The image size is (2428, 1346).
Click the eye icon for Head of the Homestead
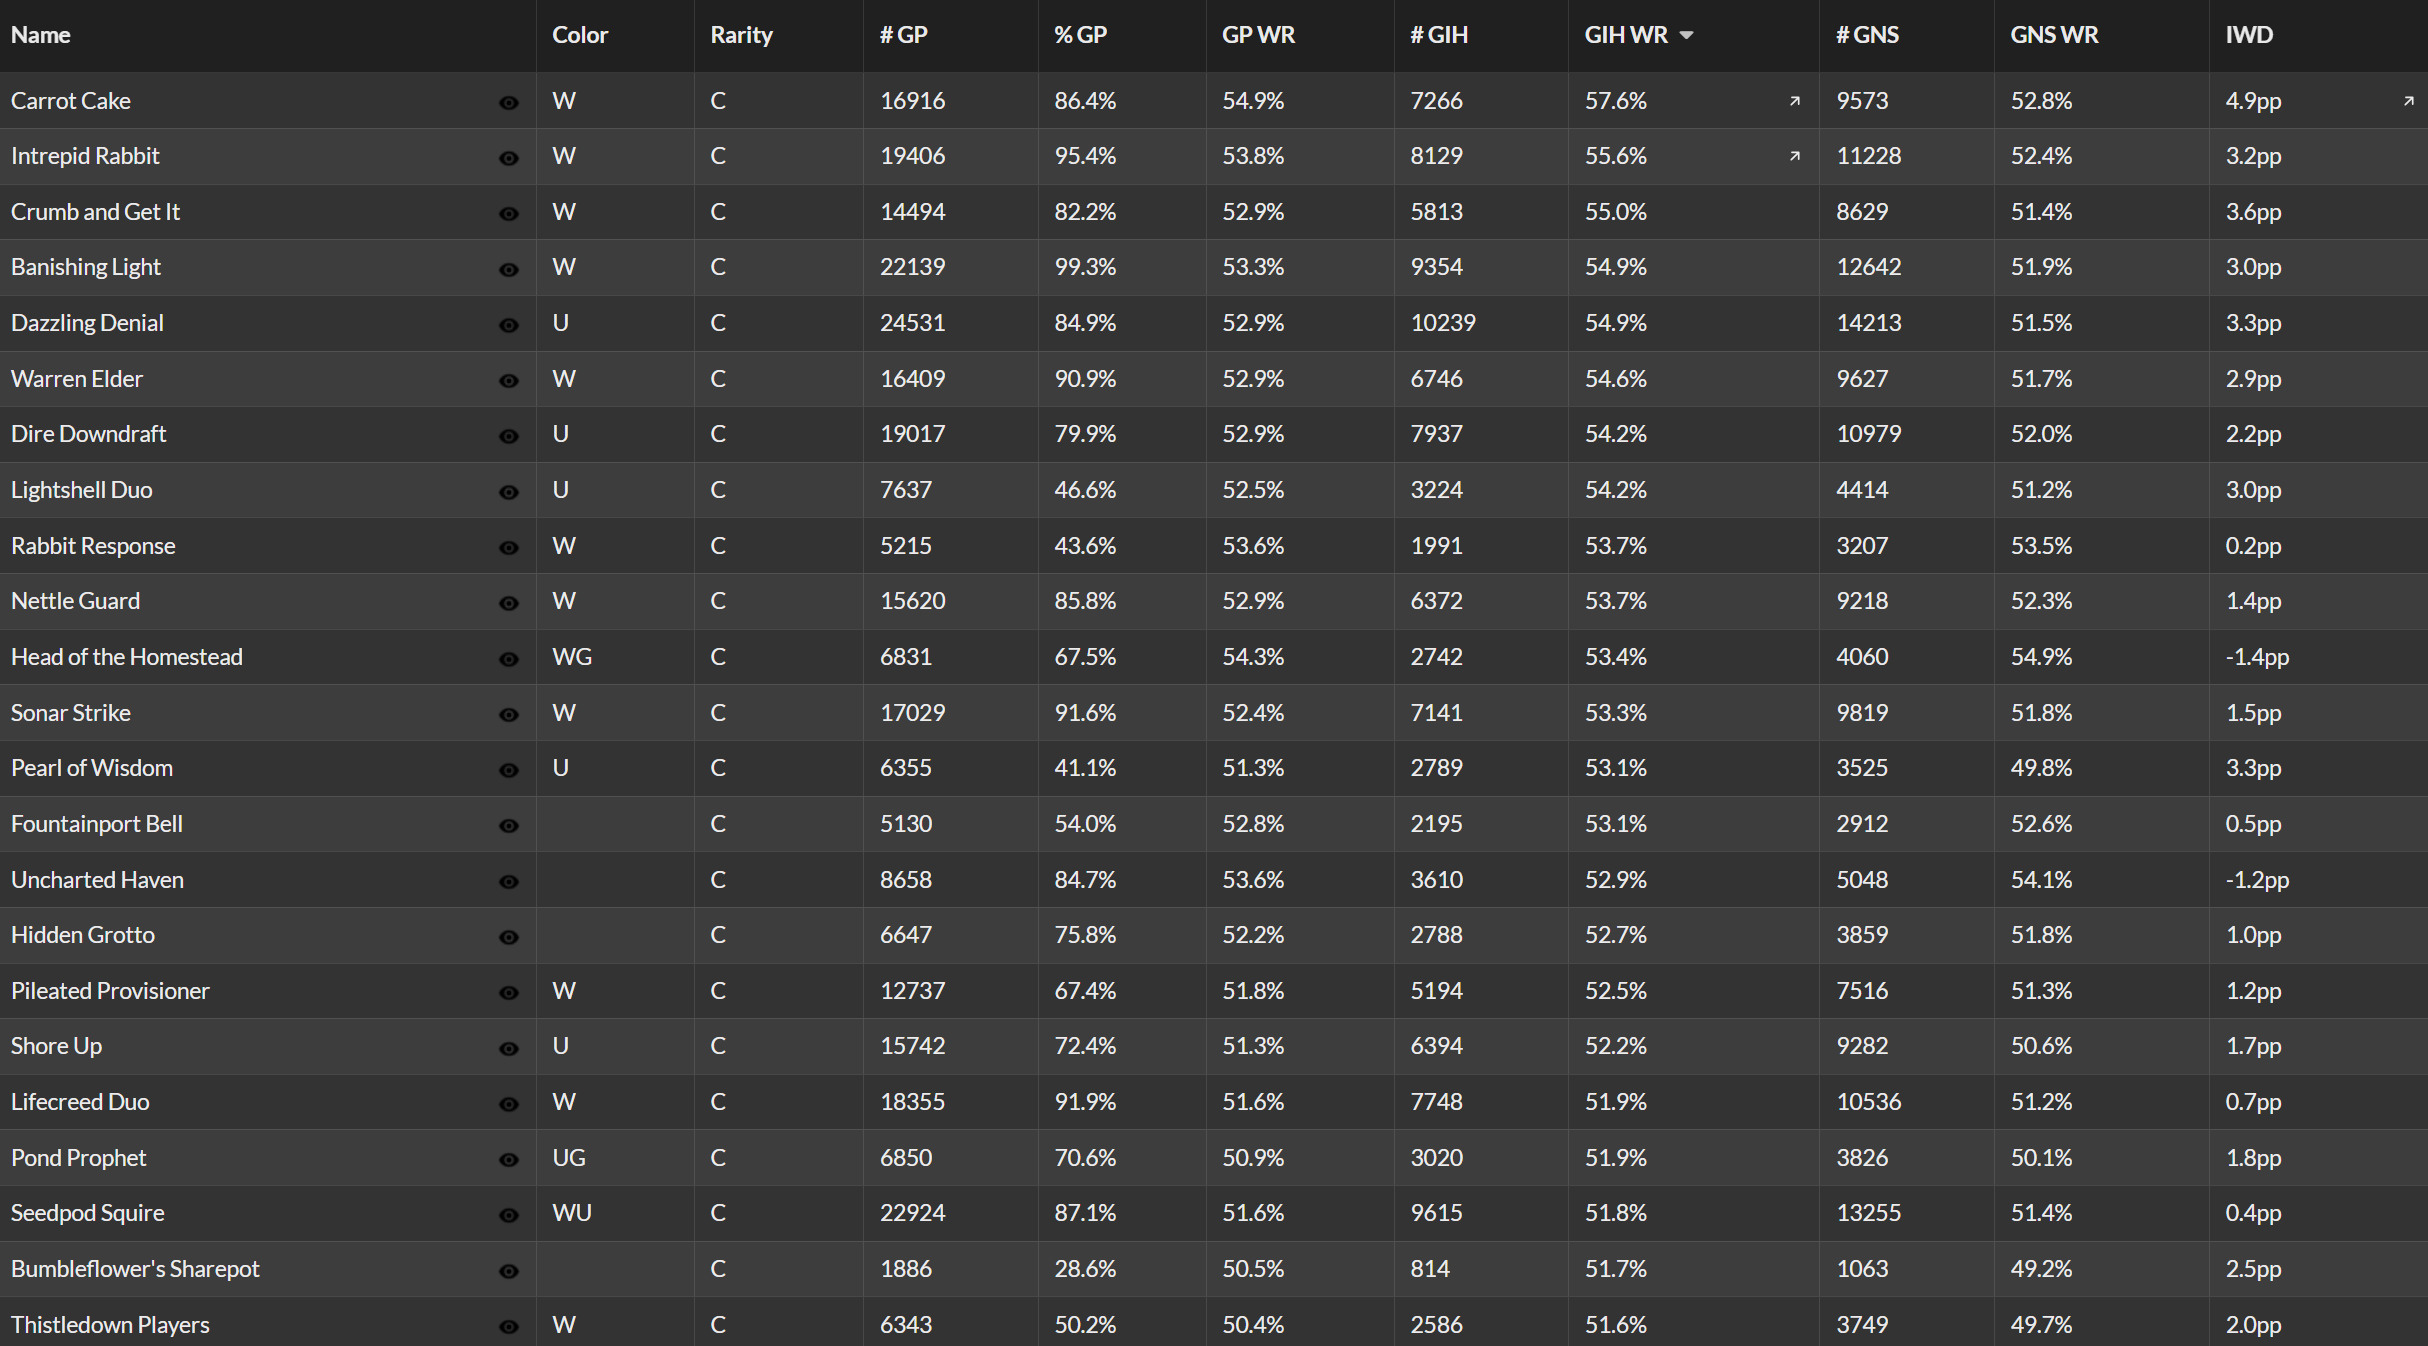(x=509, y=660)
